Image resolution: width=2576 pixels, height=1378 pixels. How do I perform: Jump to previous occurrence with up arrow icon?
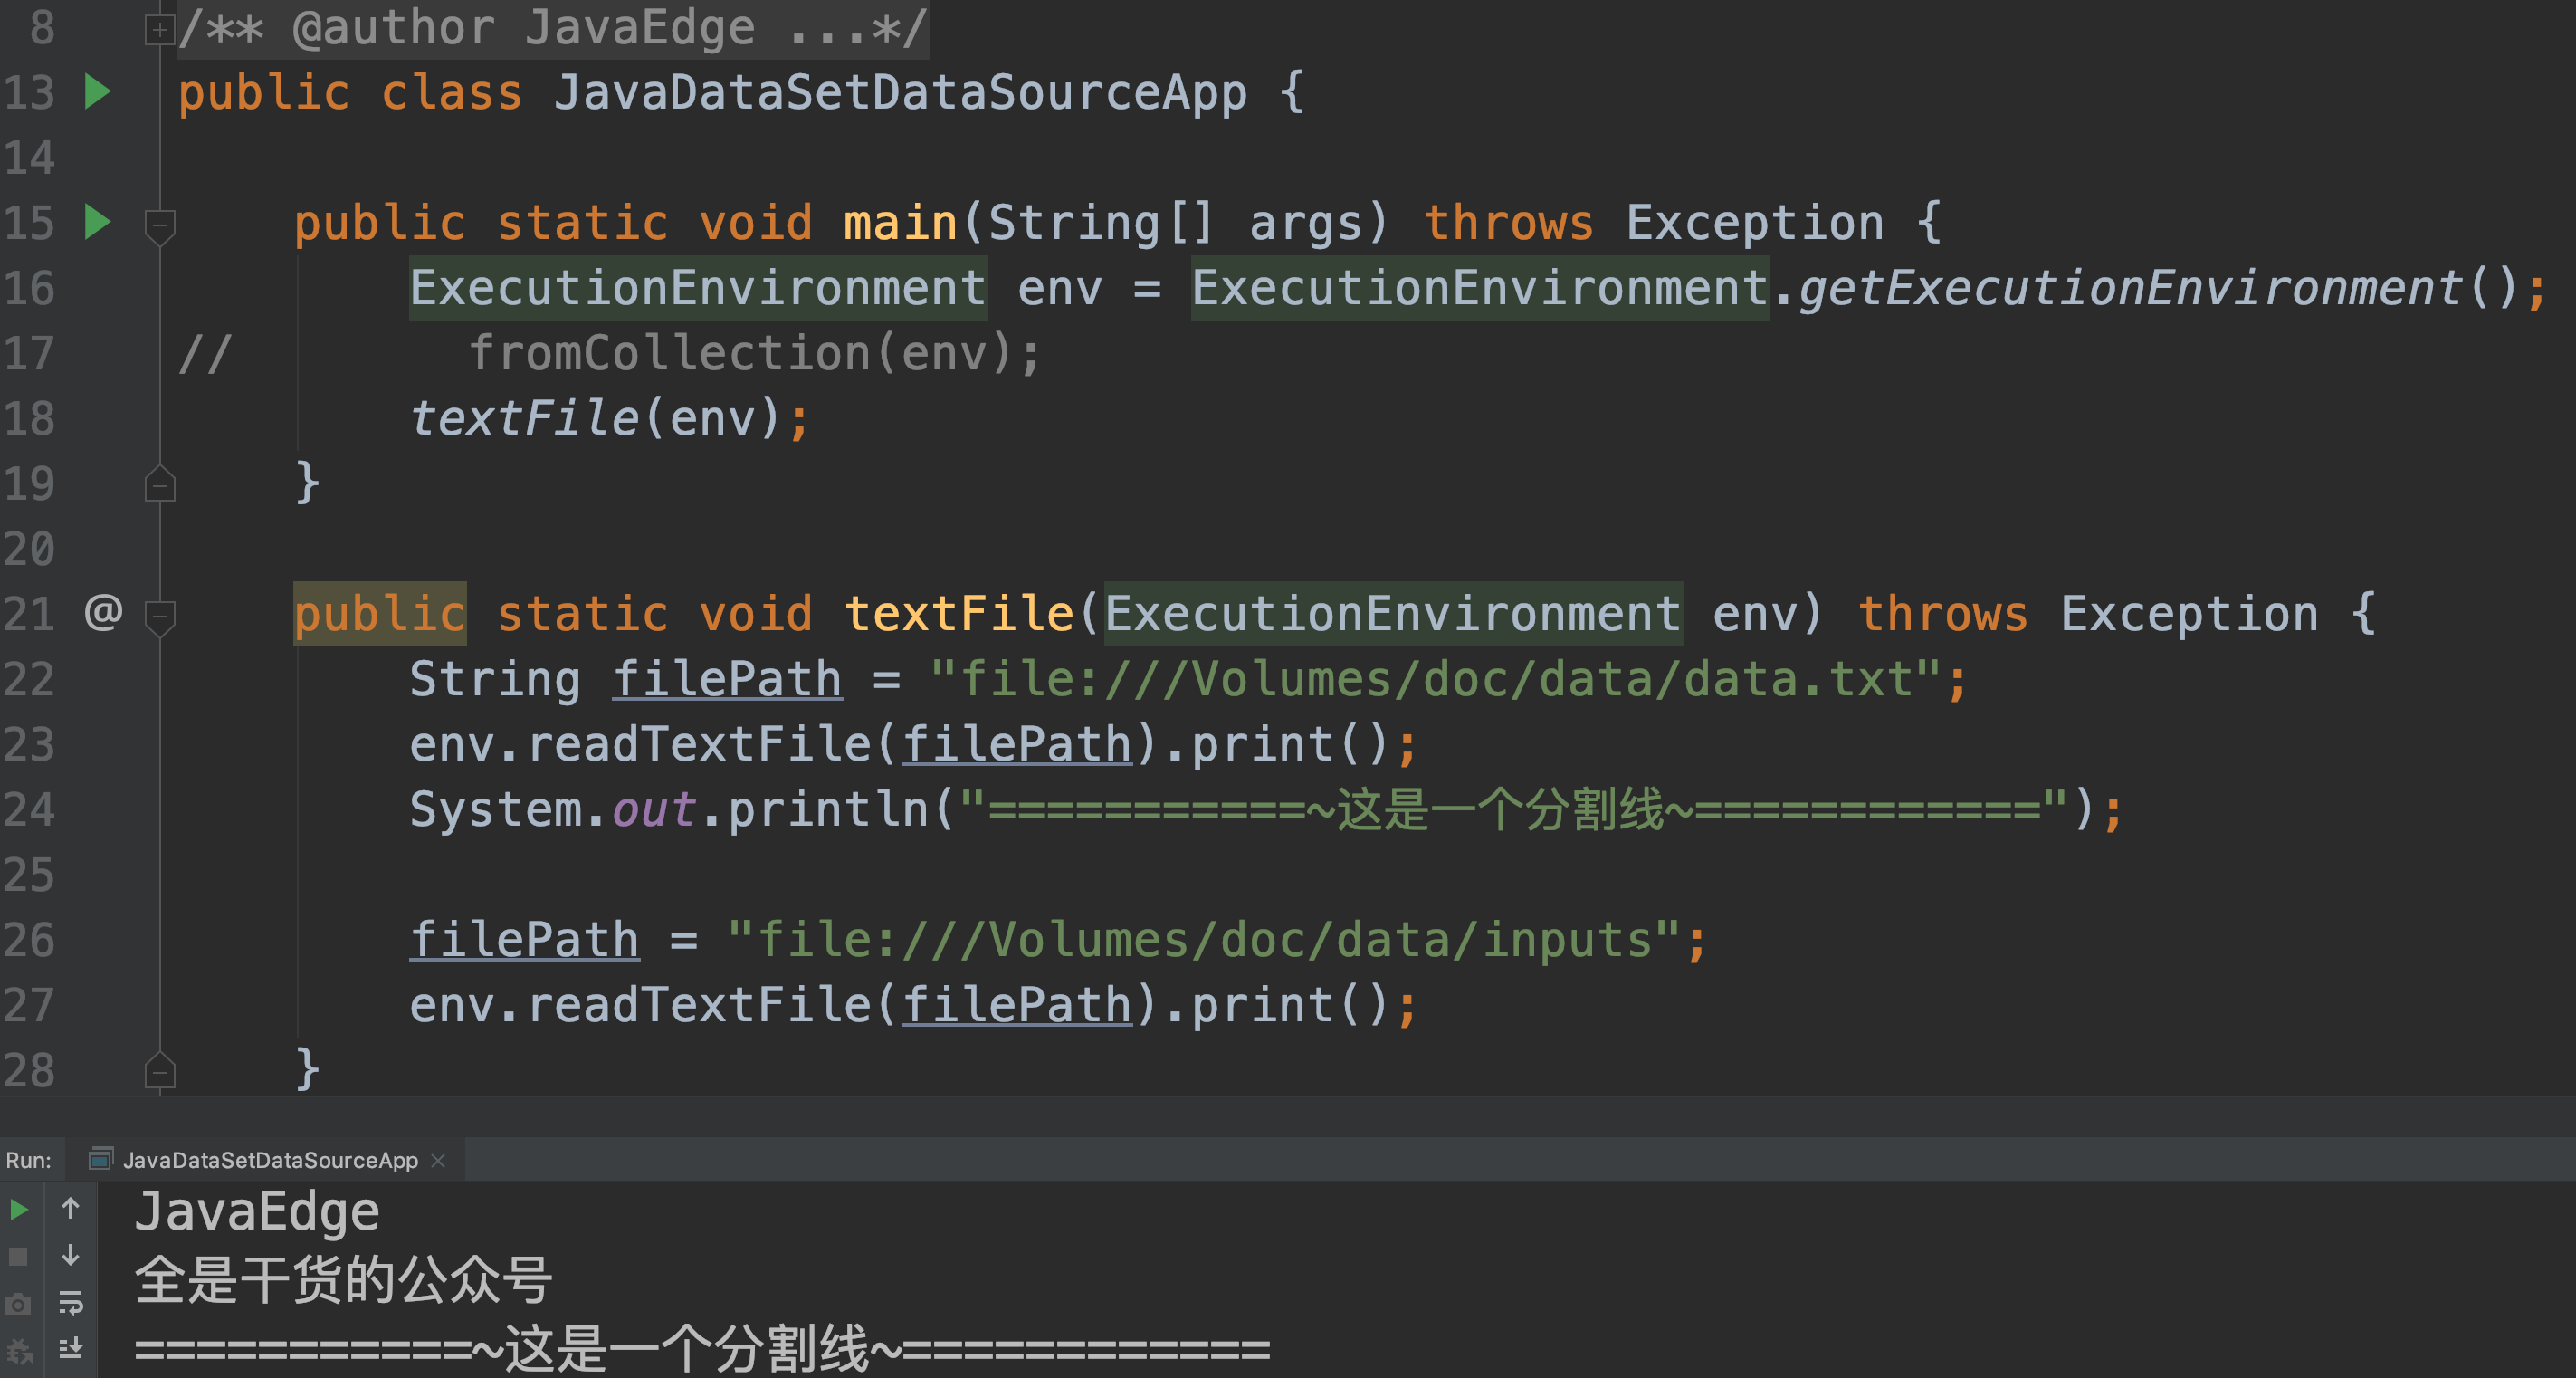pos(70,1208)
